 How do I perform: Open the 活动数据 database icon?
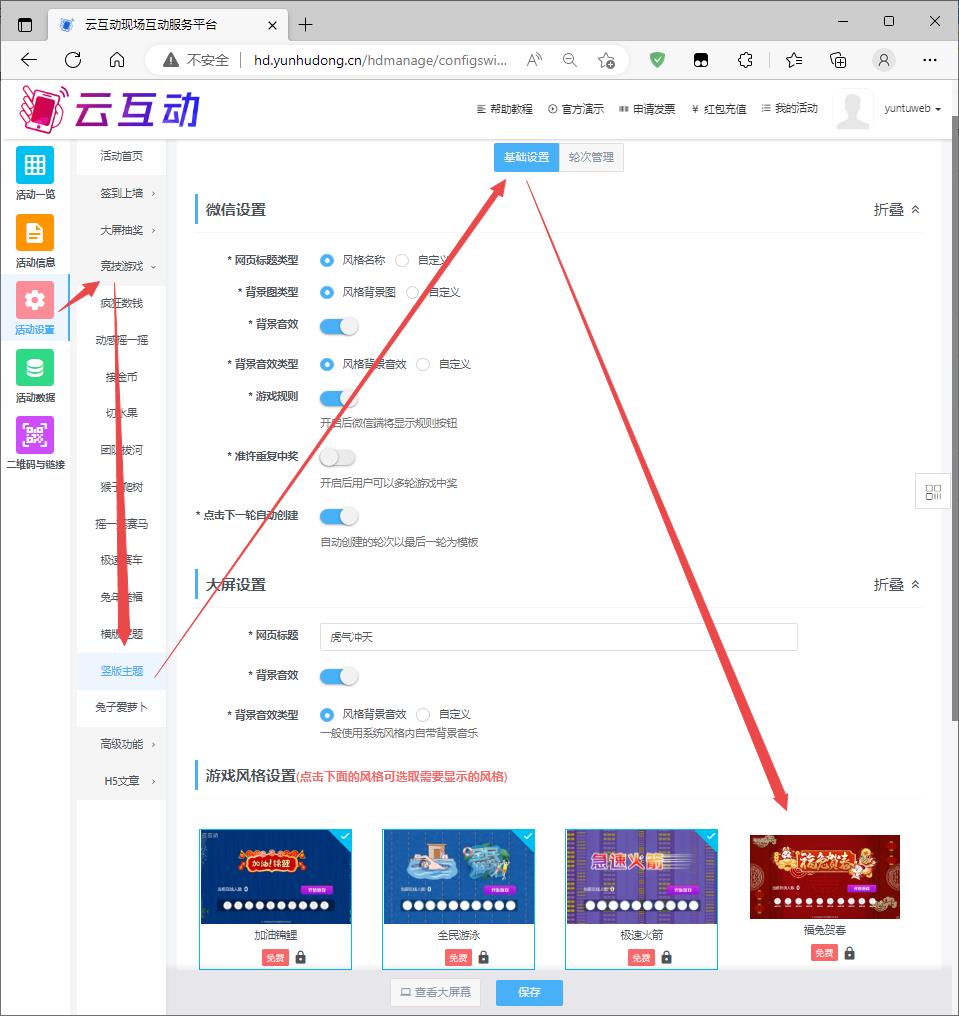[35, 368]
